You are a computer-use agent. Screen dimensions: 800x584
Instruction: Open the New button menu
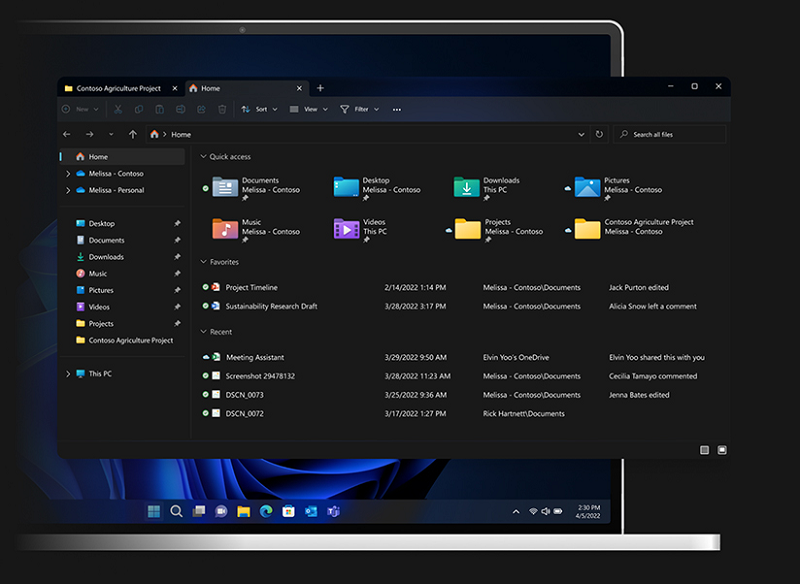coord(80,110)
